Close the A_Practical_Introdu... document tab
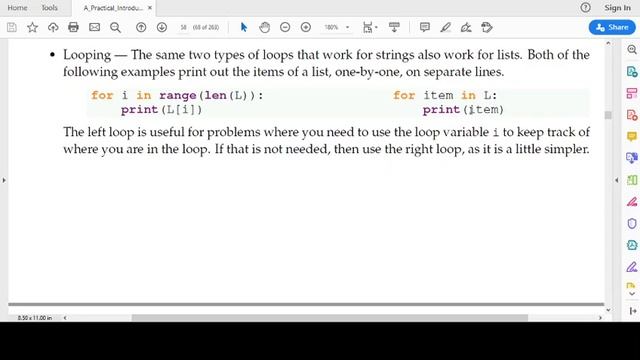 [x=150, y=8]
